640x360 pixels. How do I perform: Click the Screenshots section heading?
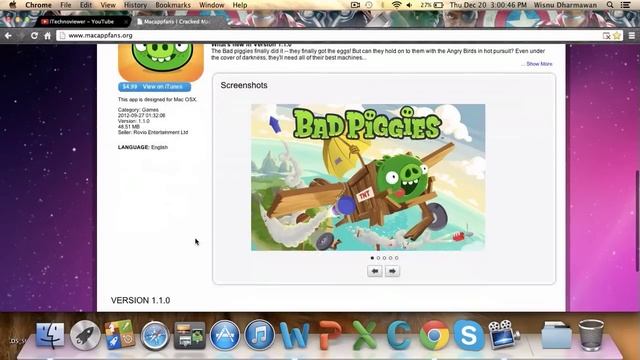pyautogui.click(x=244, y=85)
